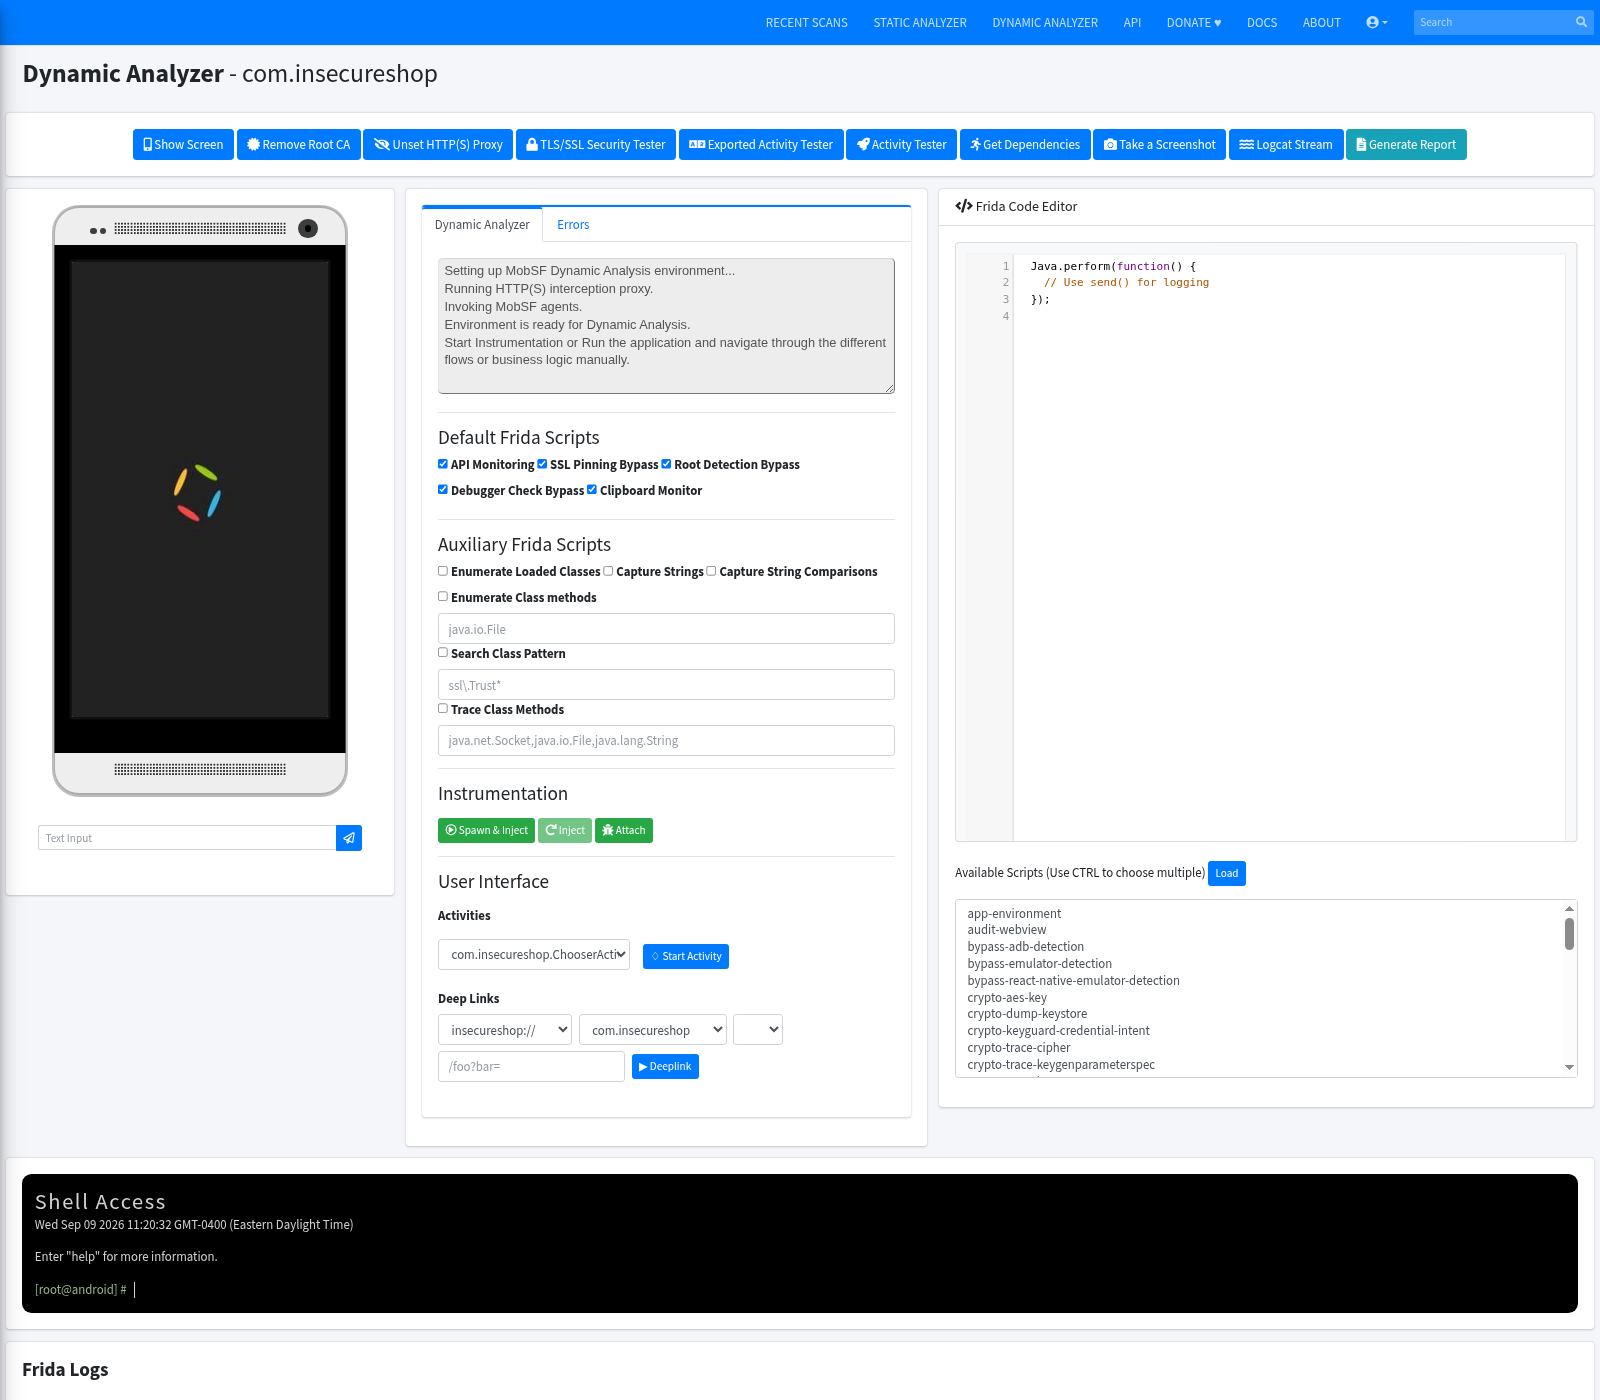
Task: Open the empty deep link path dropdown
Action: (x=758, y=1030)
